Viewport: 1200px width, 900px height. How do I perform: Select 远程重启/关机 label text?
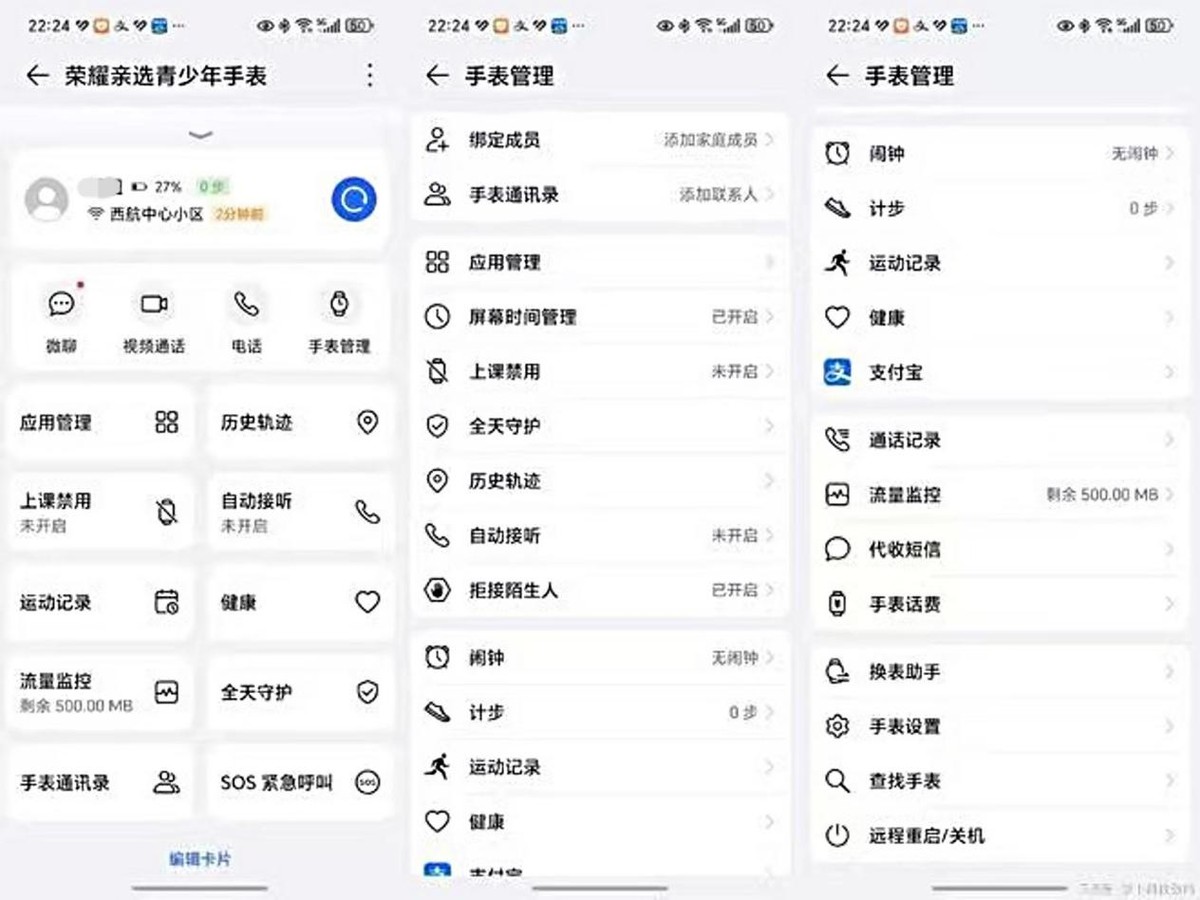[927, 836]
